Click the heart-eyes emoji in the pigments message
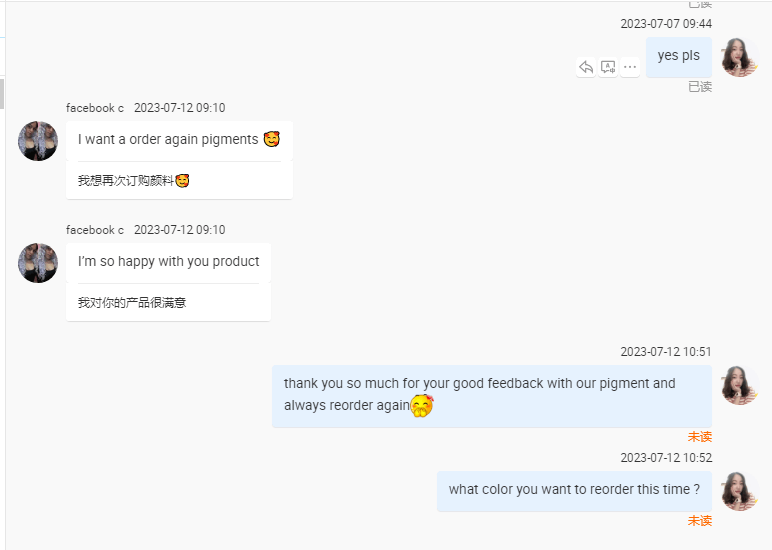This screenshot has width=772, height=550. [271, 140]
